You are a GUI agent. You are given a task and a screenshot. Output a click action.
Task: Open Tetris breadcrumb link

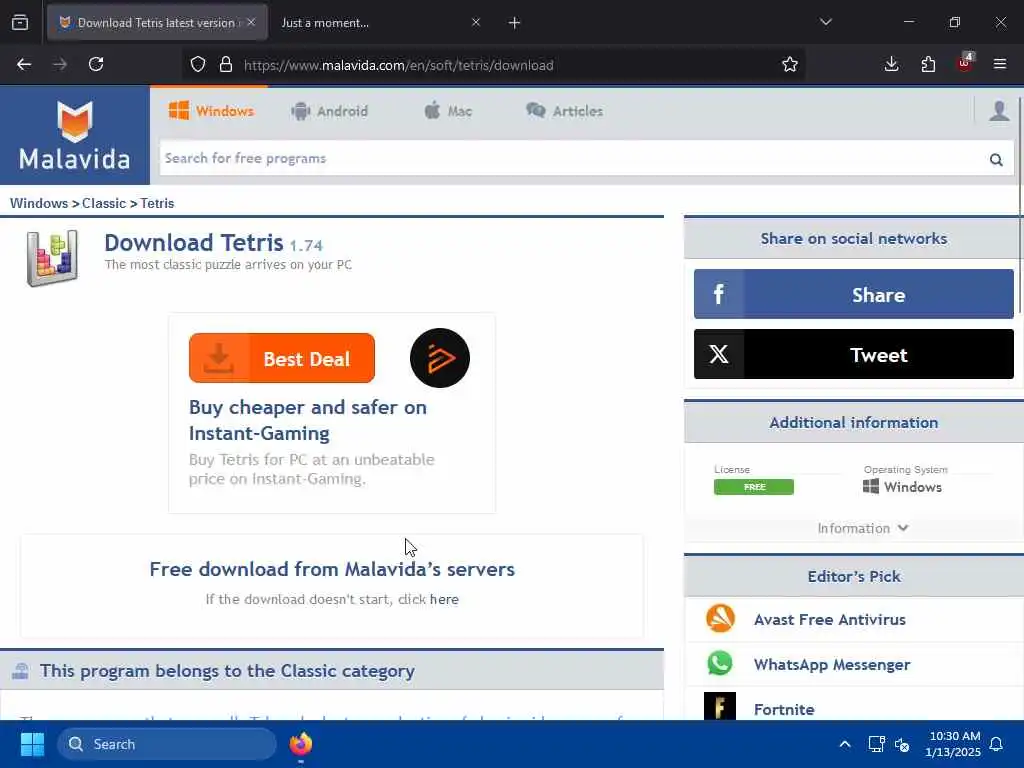[157, 203]
